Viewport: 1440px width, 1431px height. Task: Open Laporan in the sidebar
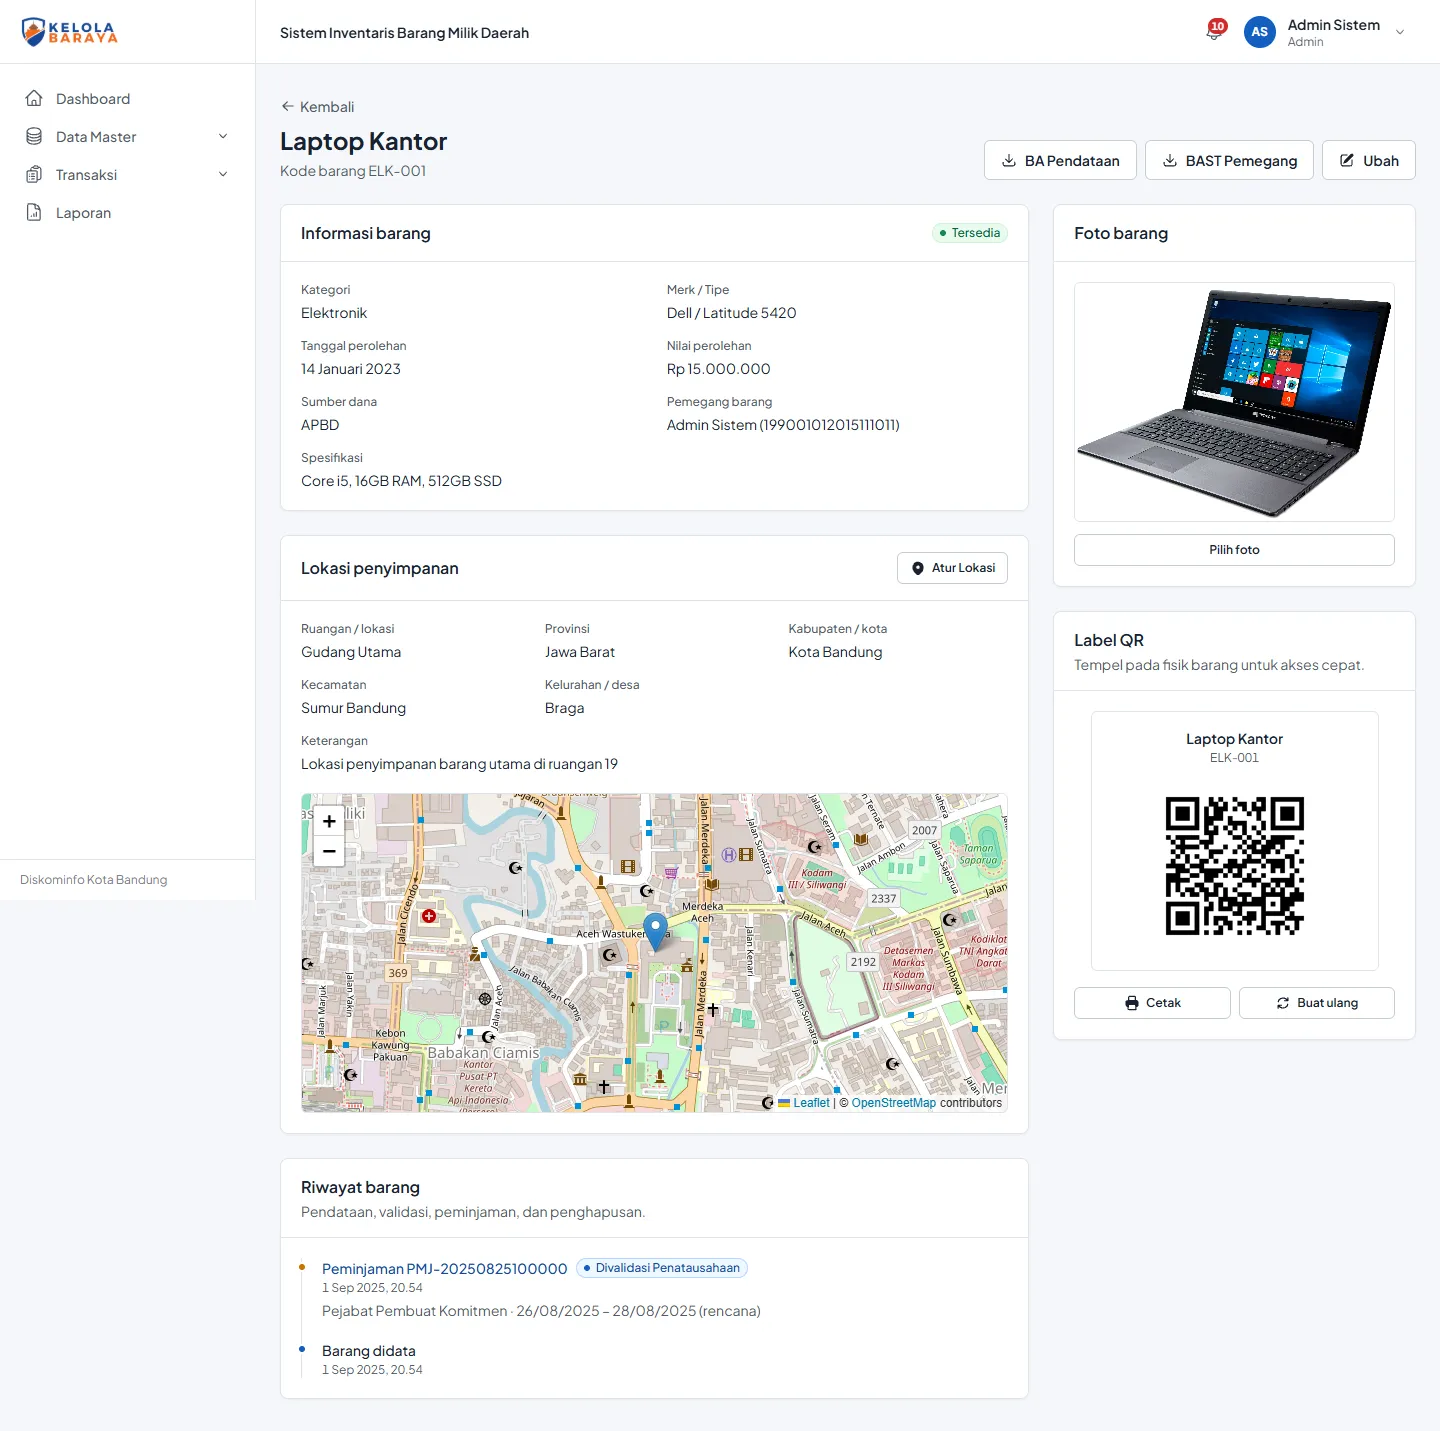127,213
